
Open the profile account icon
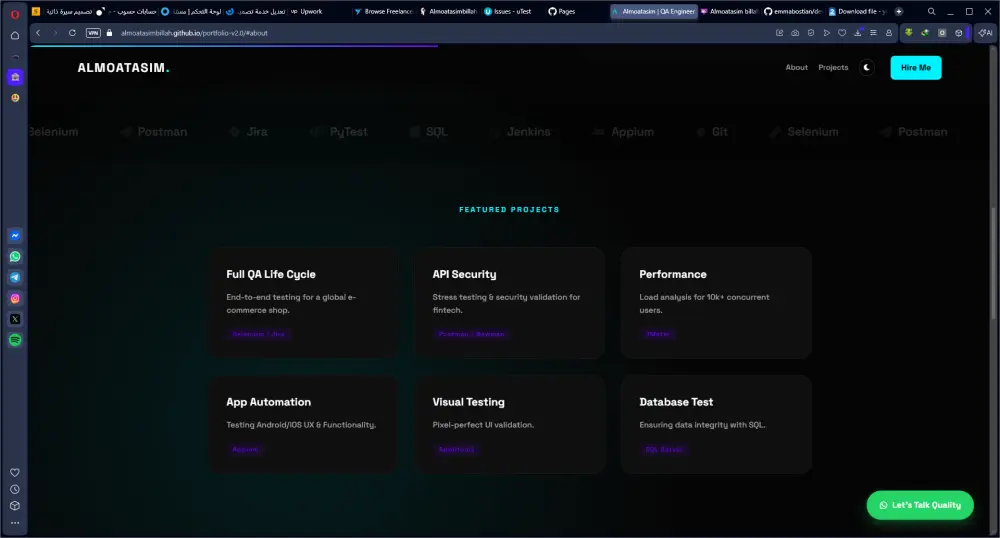pyautogui.click(x=889, y=33)
